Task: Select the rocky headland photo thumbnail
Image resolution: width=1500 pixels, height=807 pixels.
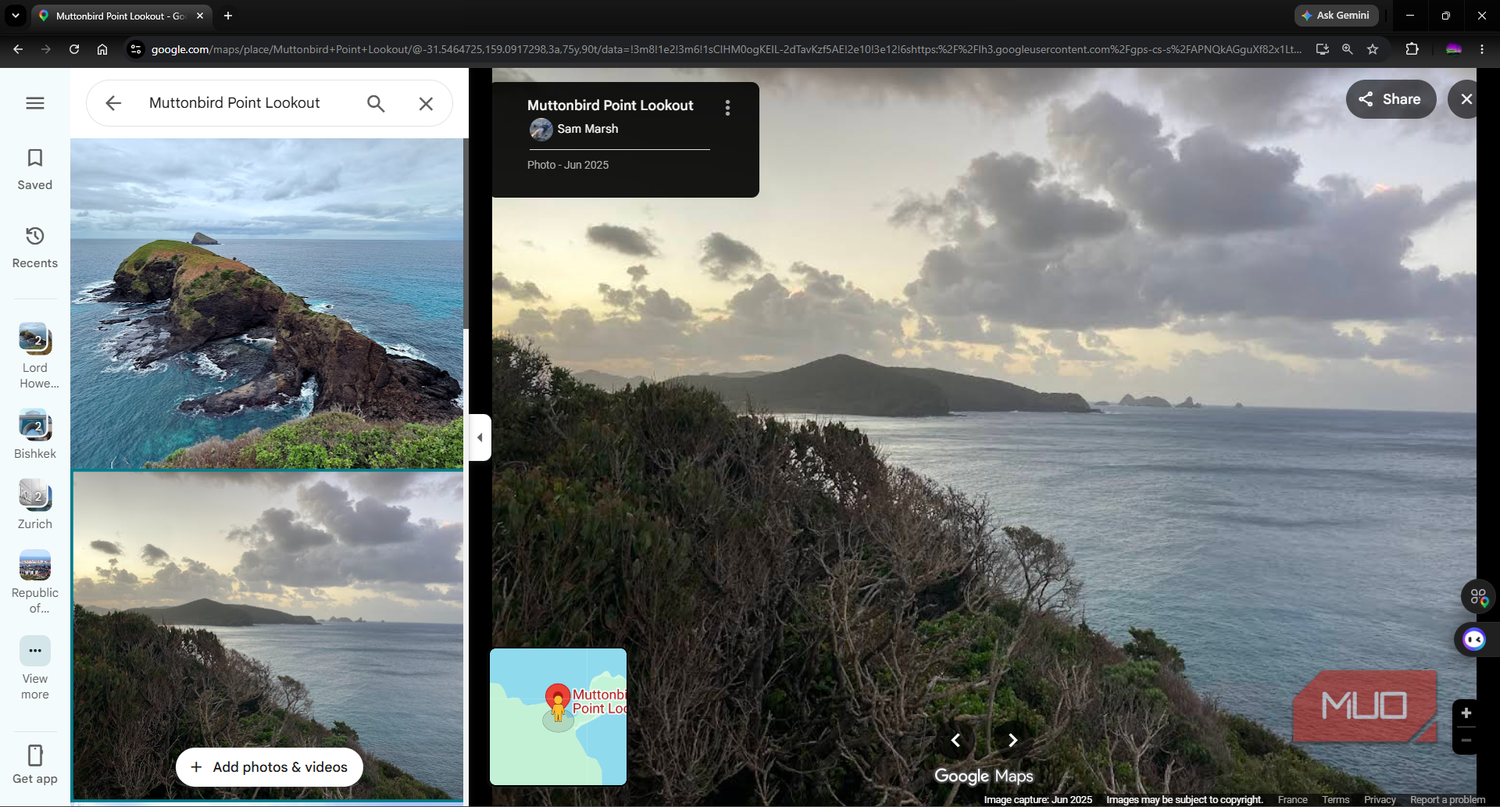Action: (267, 303)
